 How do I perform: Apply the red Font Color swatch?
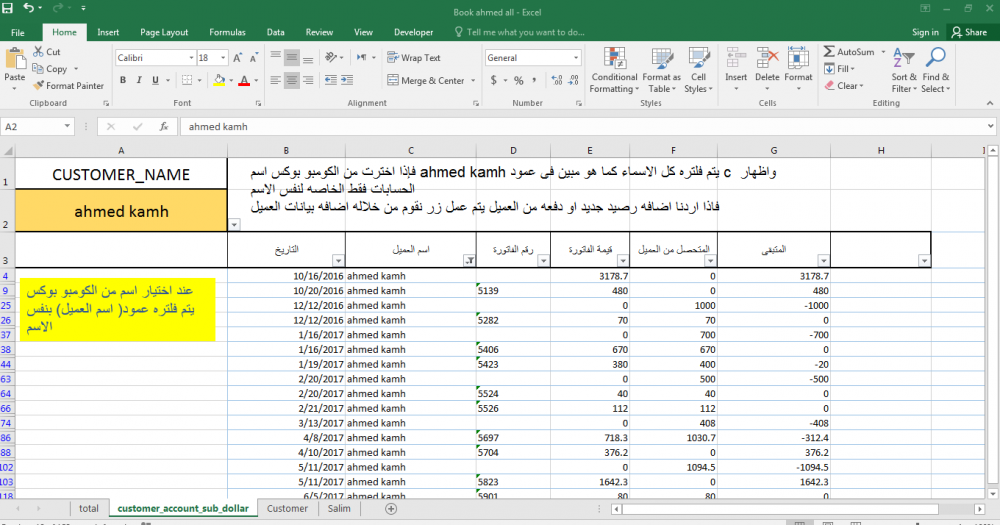coord(244,80)
